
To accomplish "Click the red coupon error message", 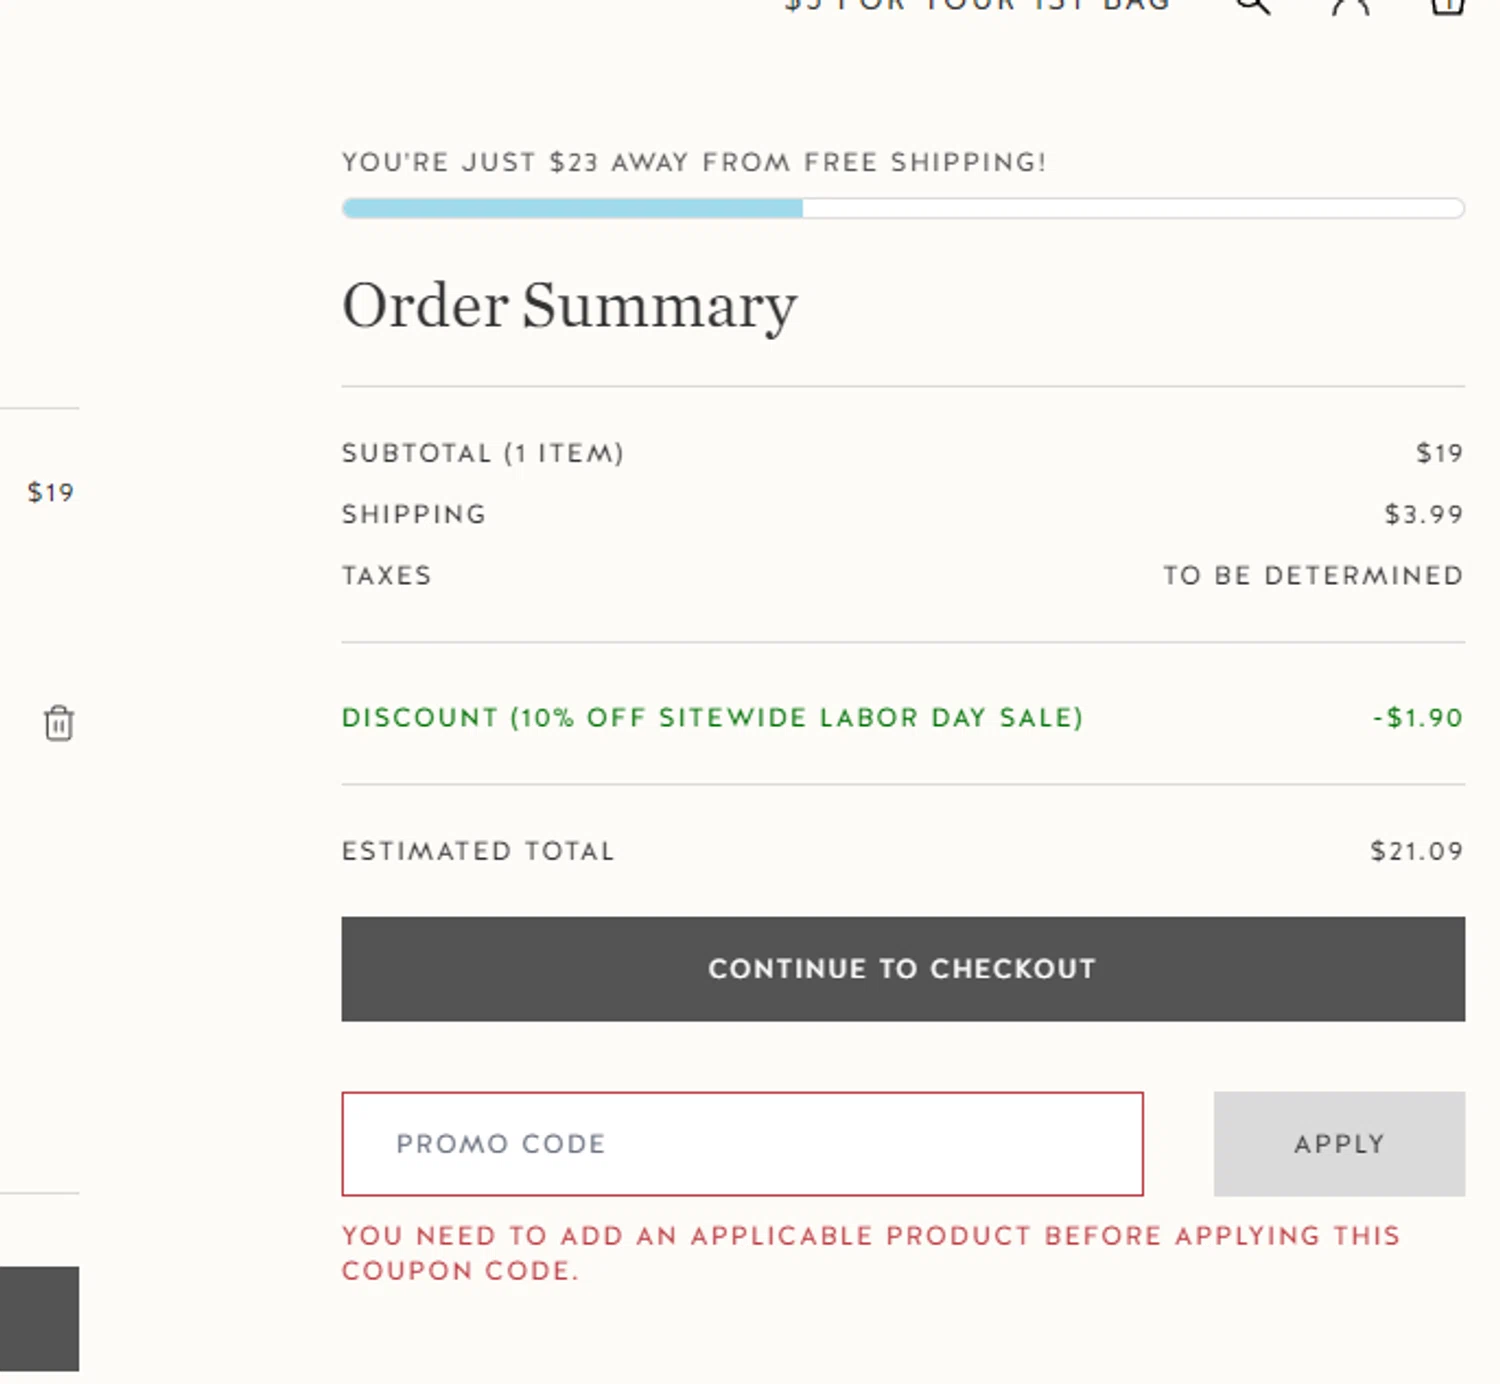I will click(870, 1252).
